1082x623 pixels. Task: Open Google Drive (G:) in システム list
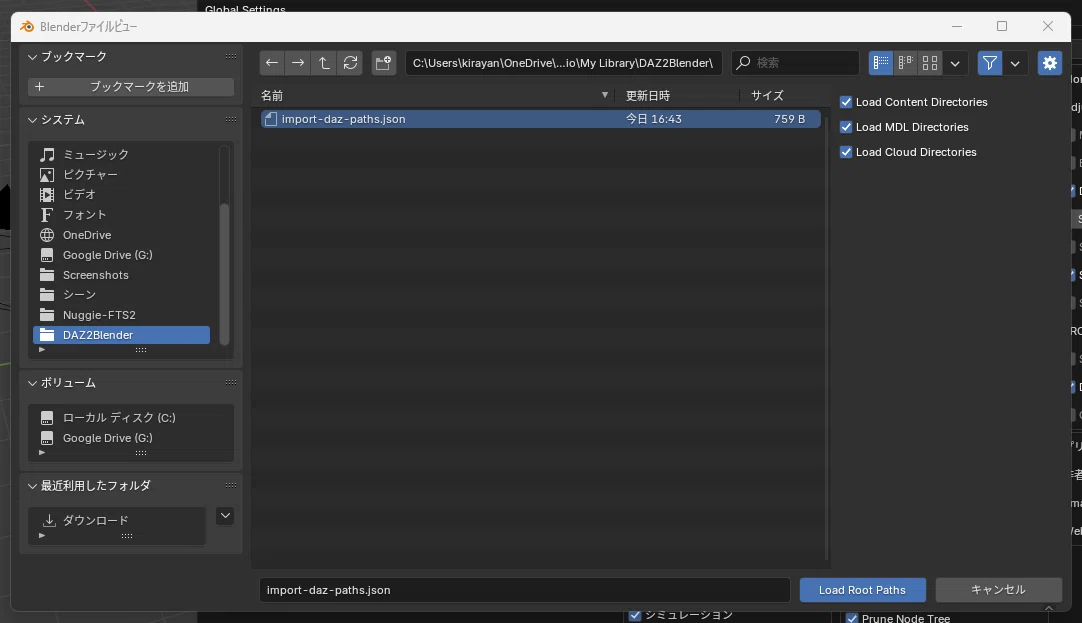pyautogui.click(x=121, y=255)
